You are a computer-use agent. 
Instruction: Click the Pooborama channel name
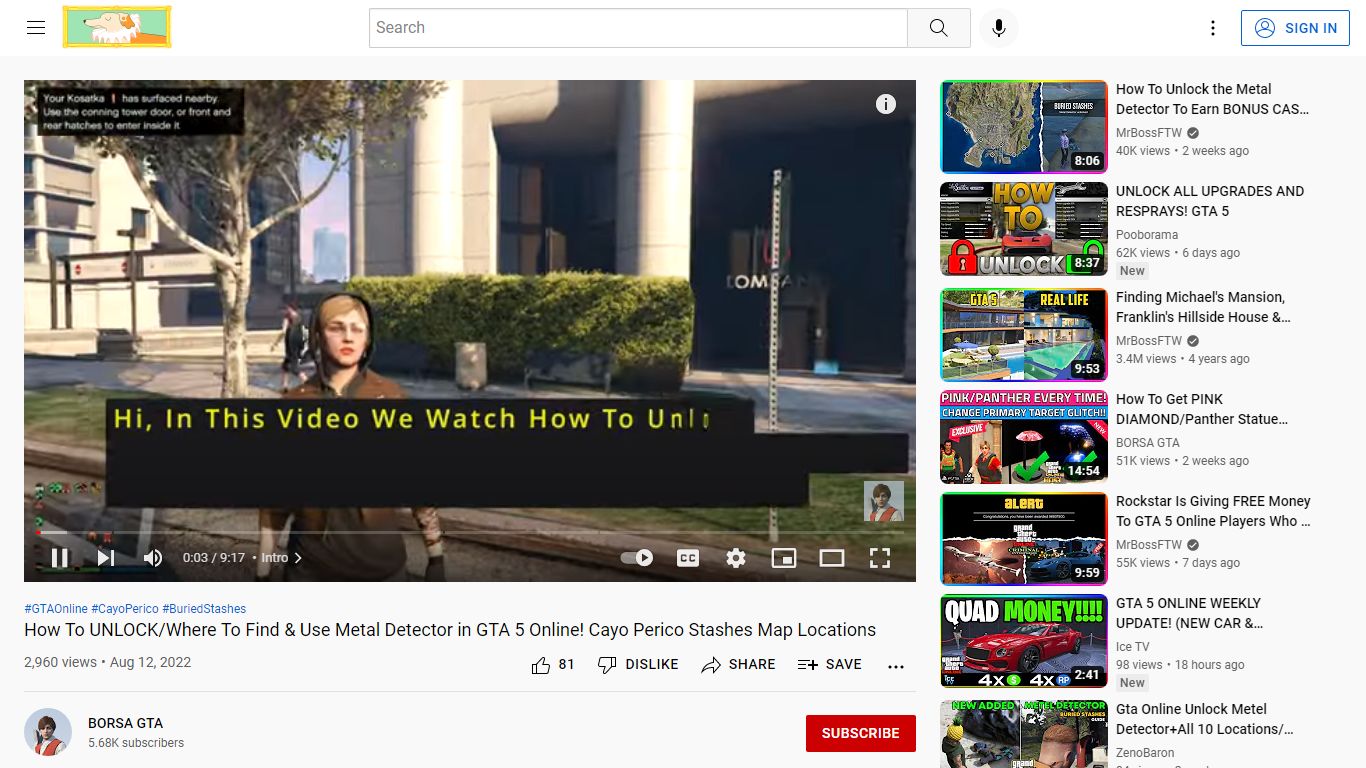click(x=1147, y=235)
